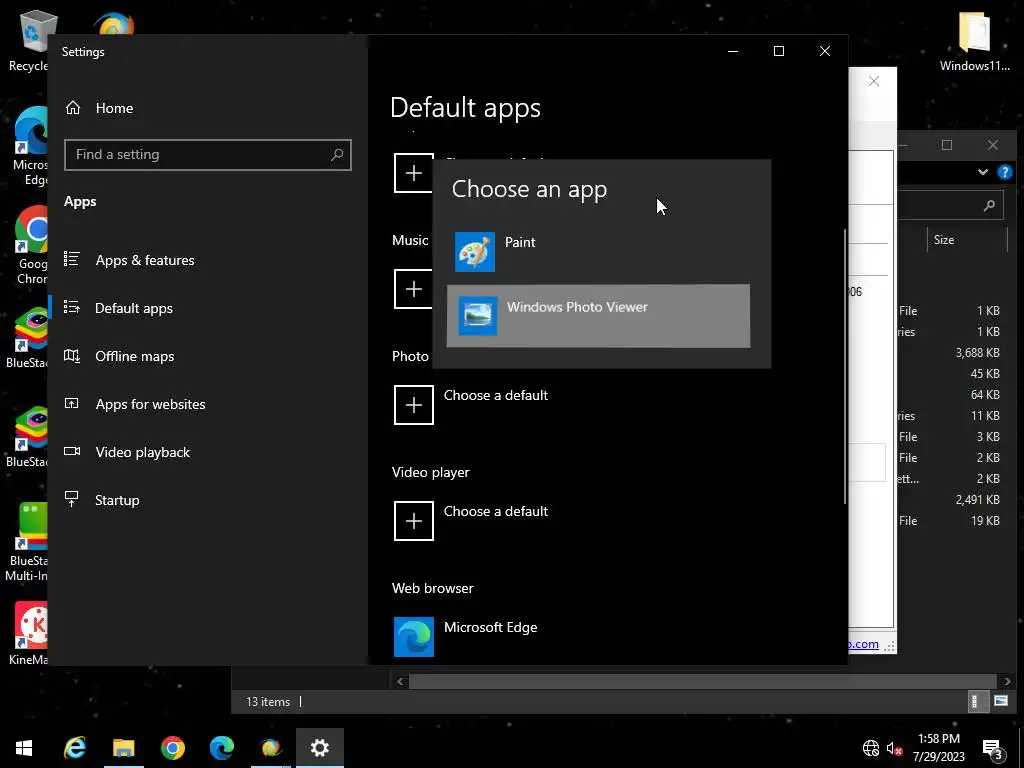
Task: Click Help icon in File Explorer window
Action: click(1004, 172)
